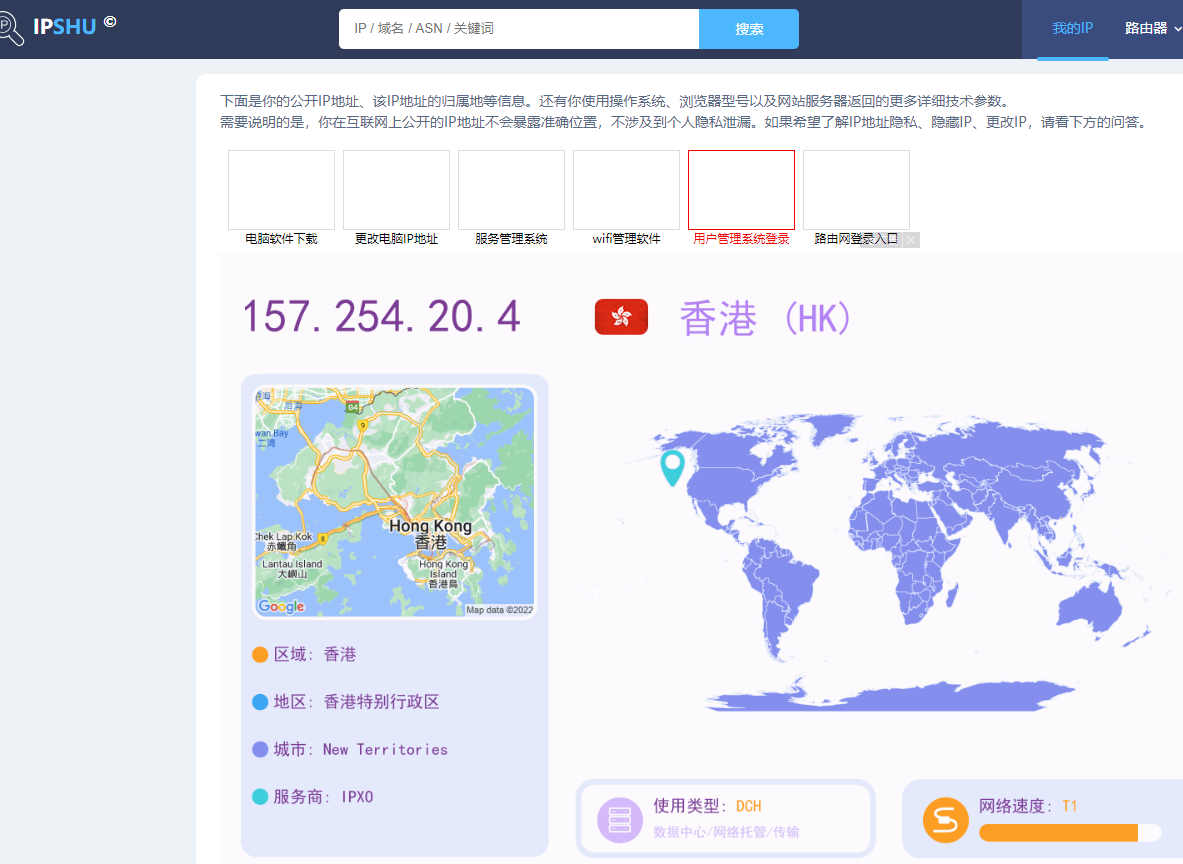The width and height of the screenshot is (1183, 864).
Task: Click the orange network speed icon
Action: coord(945,820)
